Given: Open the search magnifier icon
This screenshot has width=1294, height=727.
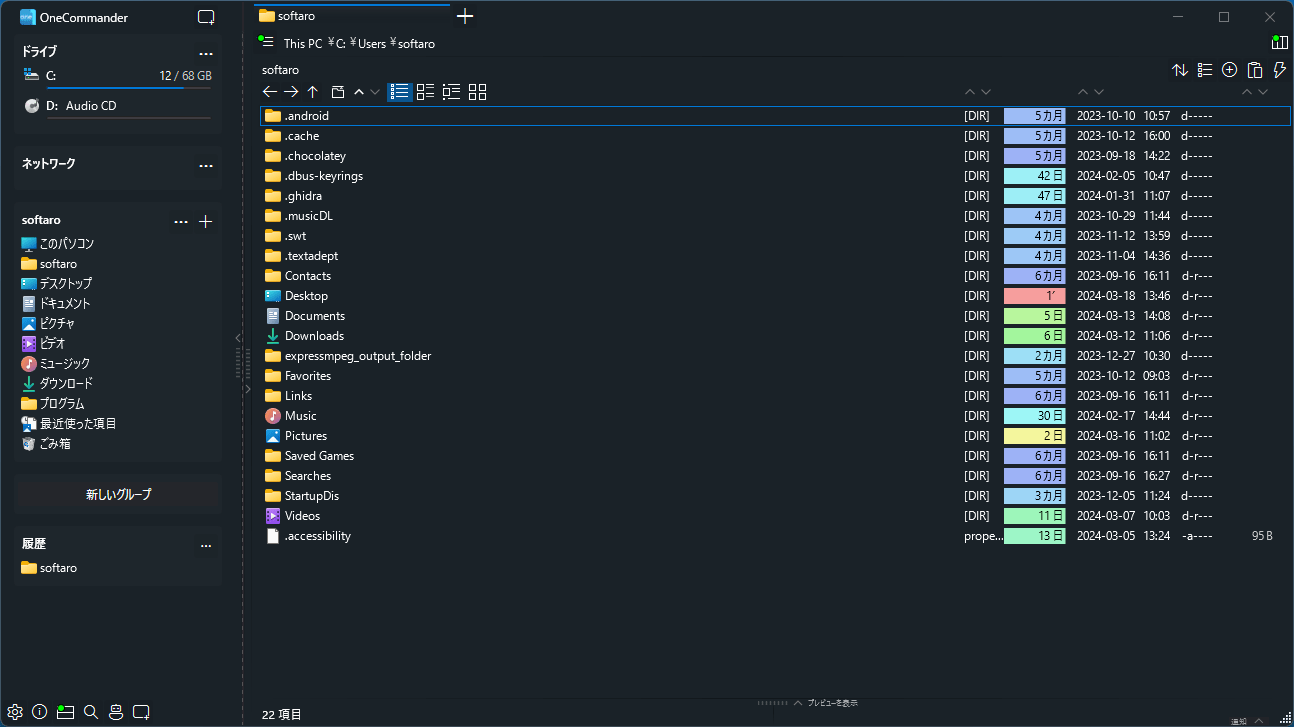Looking at the screenshot, I should click(91, 712).
